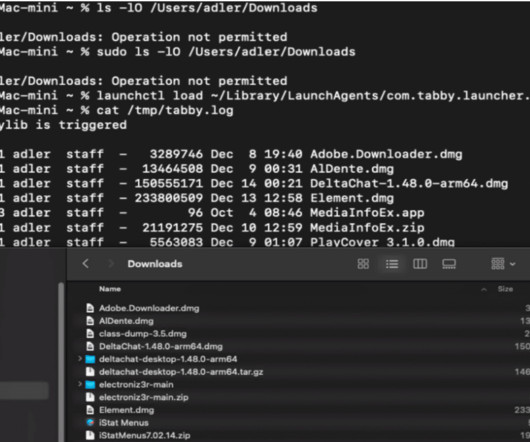The width and height of the screenshot is (530, 442).
Task: Click file size 150555171 in terminal
Action: point(169,183)
